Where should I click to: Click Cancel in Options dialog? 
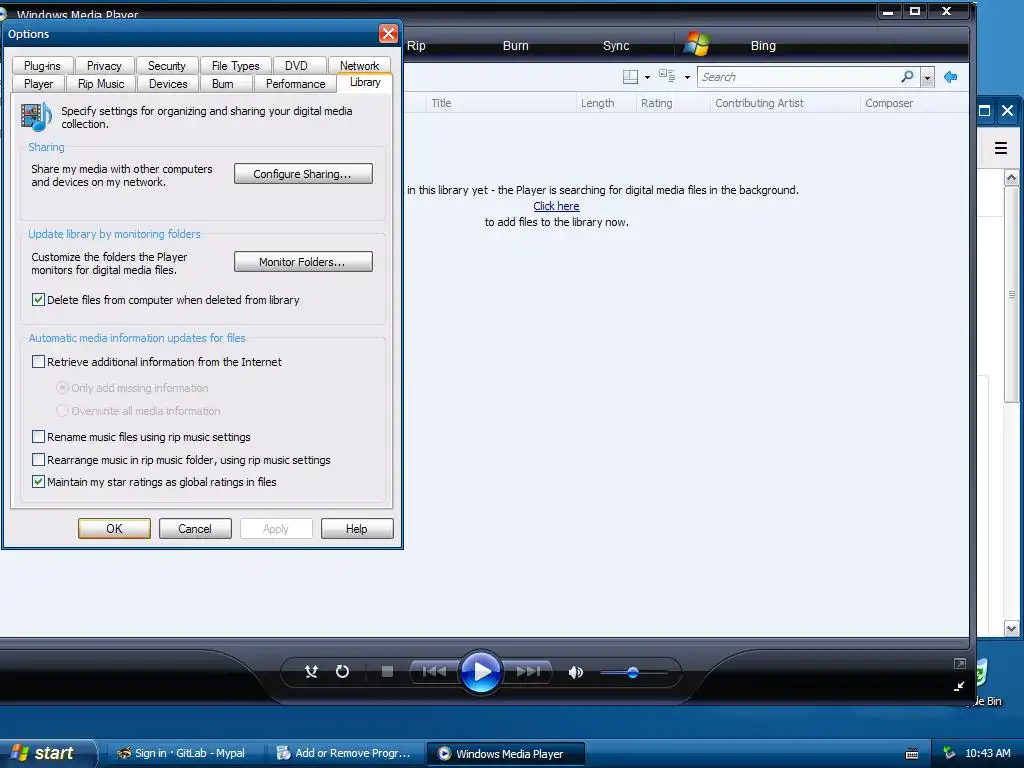click(195, 528)
